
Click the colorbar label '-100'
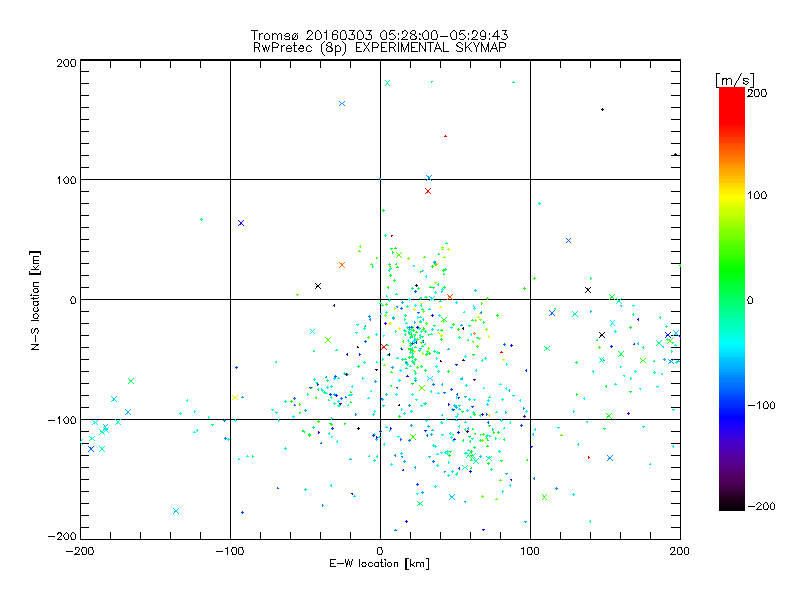pos(761,405)
